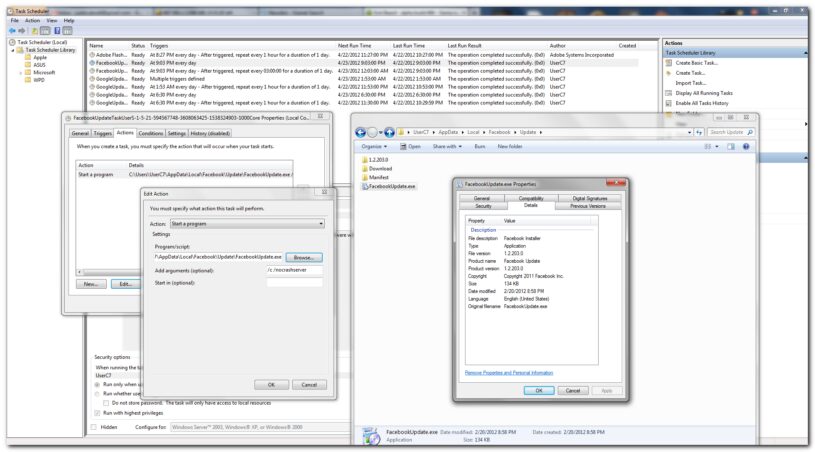Toggle the Hidden checkbox
This screenshot has width=815, height=452.
[94, 427]
